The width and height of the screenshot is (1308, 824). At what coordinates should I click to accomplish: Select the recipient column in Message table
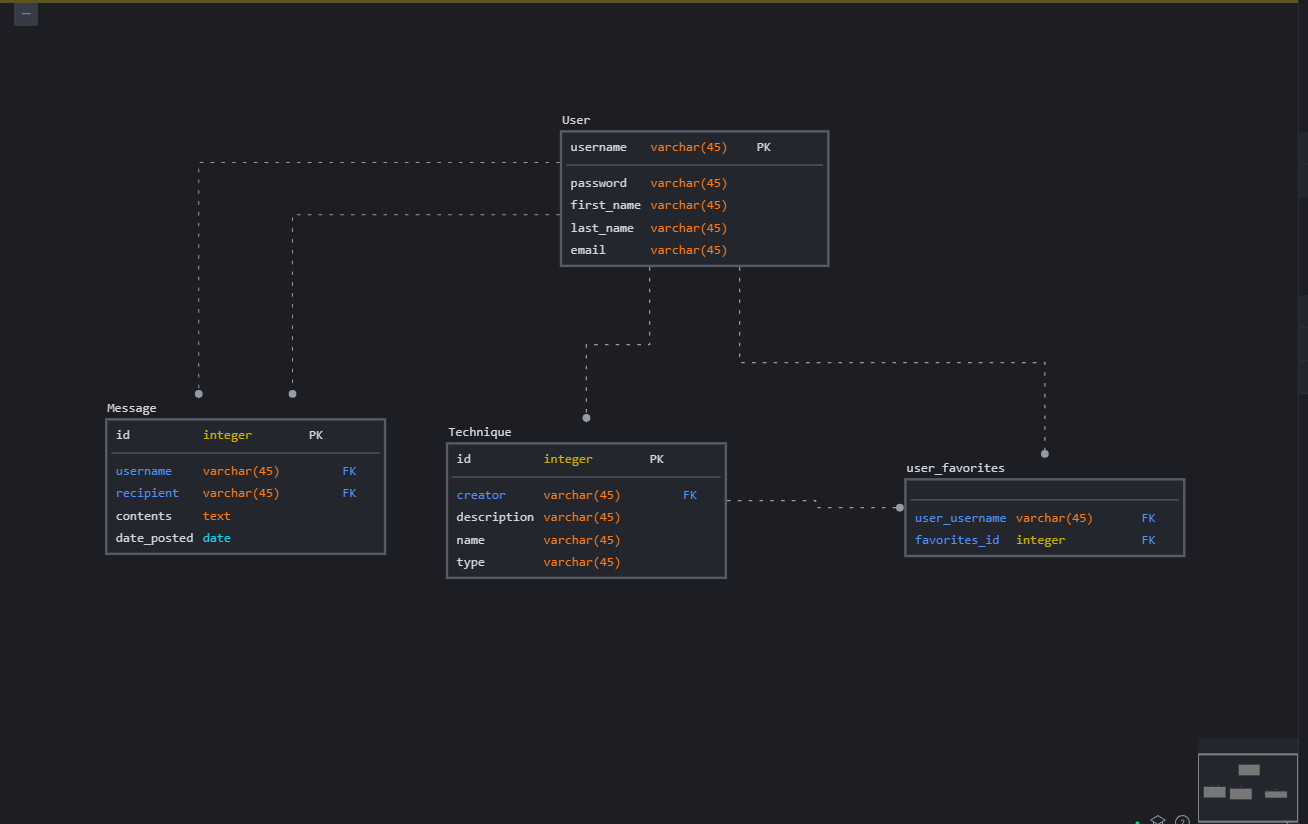147,493
